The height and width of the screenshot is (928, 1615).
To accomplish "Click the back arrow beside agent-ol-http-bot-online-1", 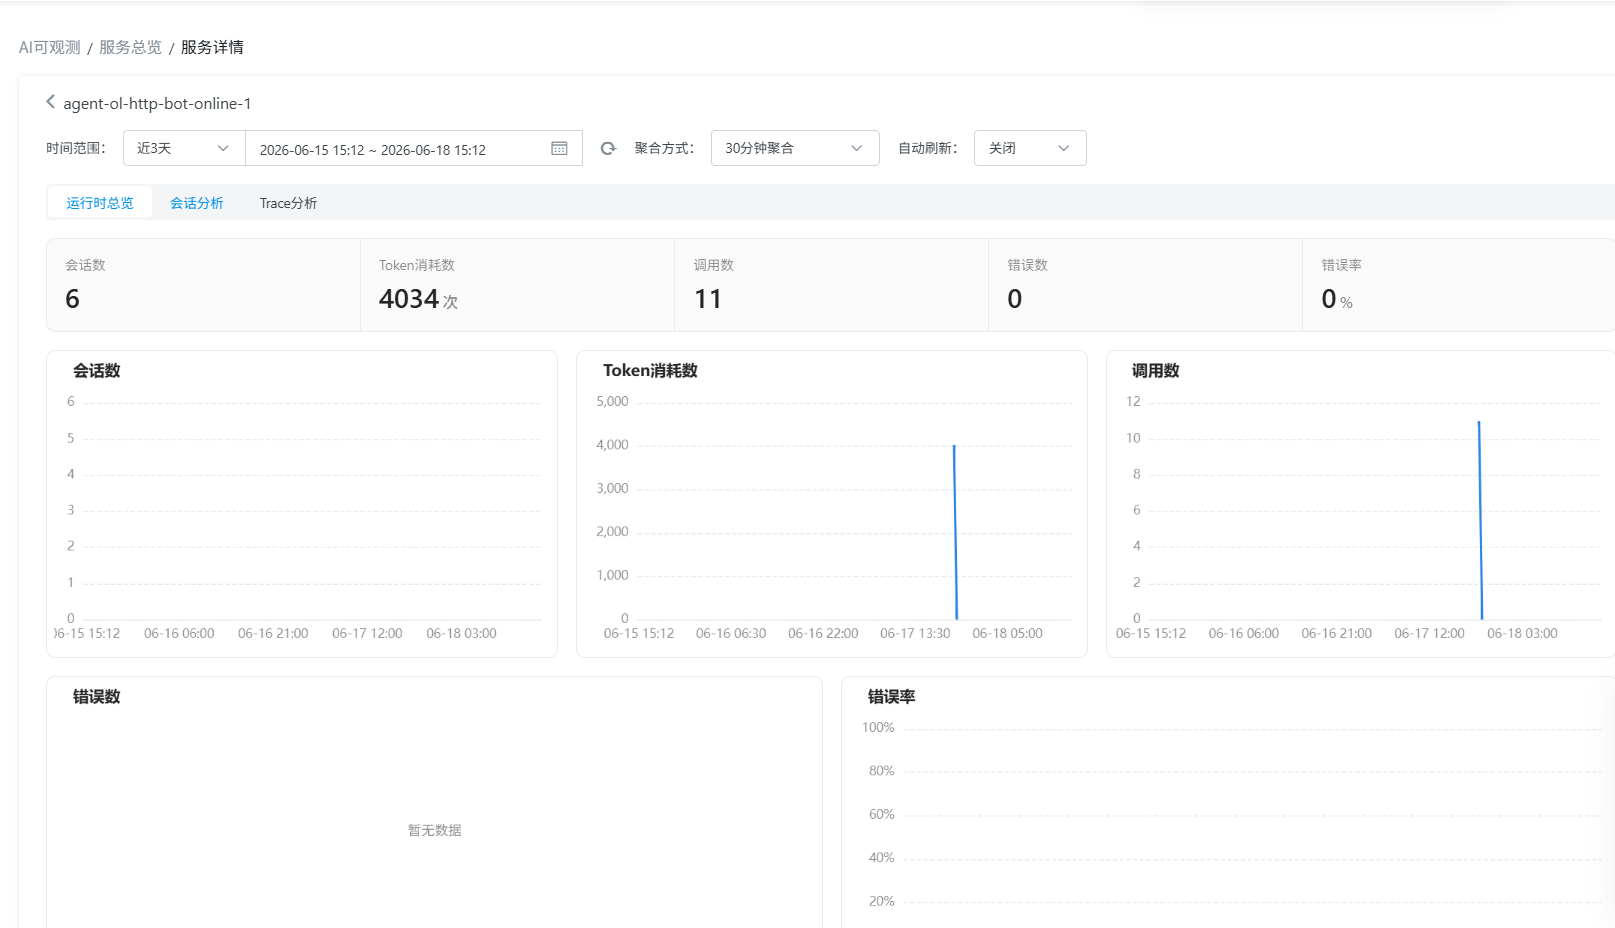I will pyautogui.click(x=51, y=102).
